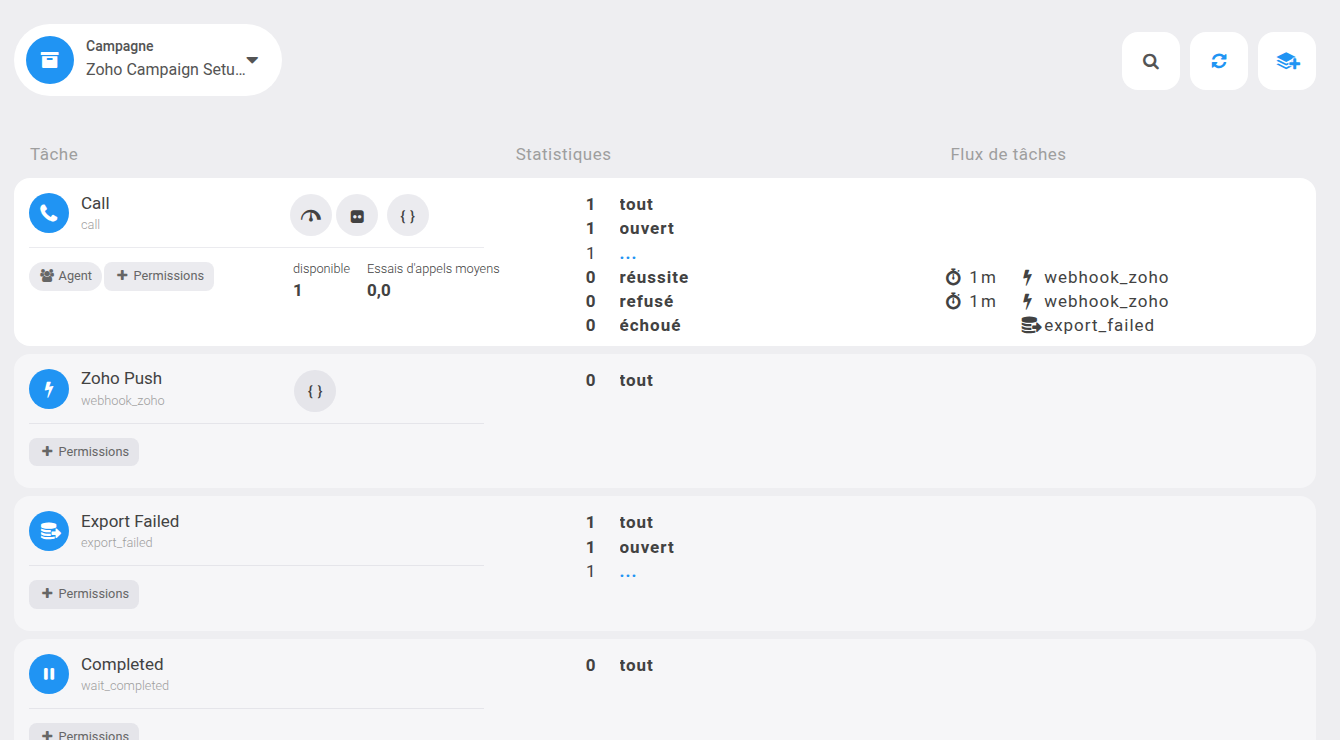This screenshot has width=1340, height=740.
Task: Click the export_failed task flow link
Action: (1099, 325)
